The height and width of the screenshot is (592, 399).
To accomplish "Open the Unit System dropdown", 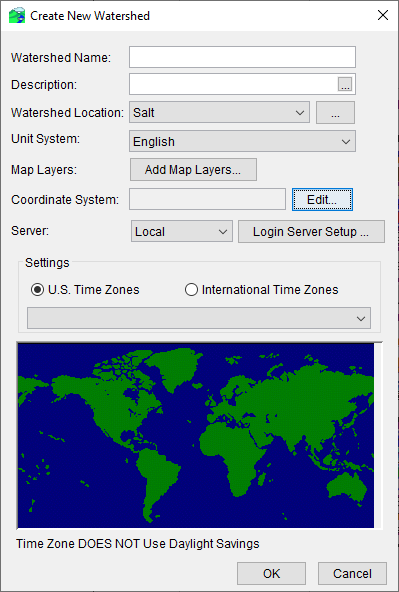I will [242, 141].
